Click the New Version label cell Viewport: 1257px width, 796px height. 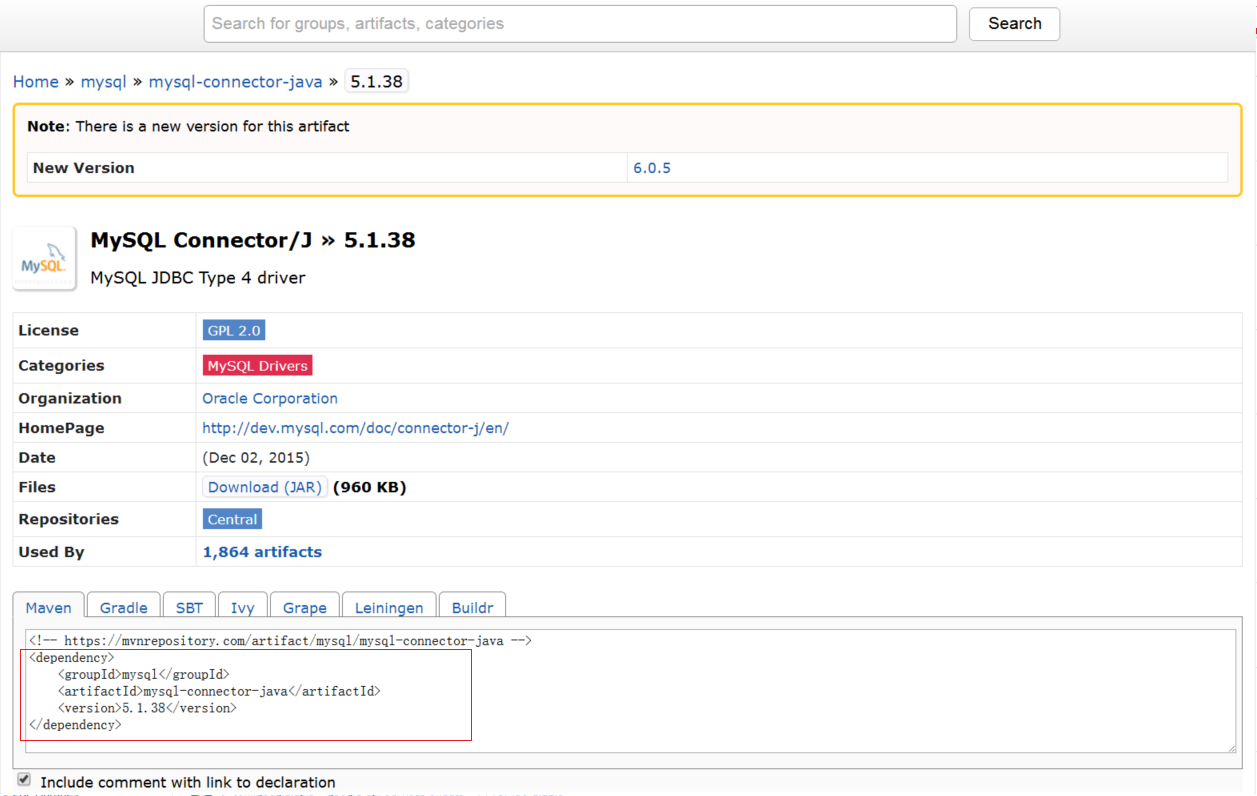(x=327, y=168)
